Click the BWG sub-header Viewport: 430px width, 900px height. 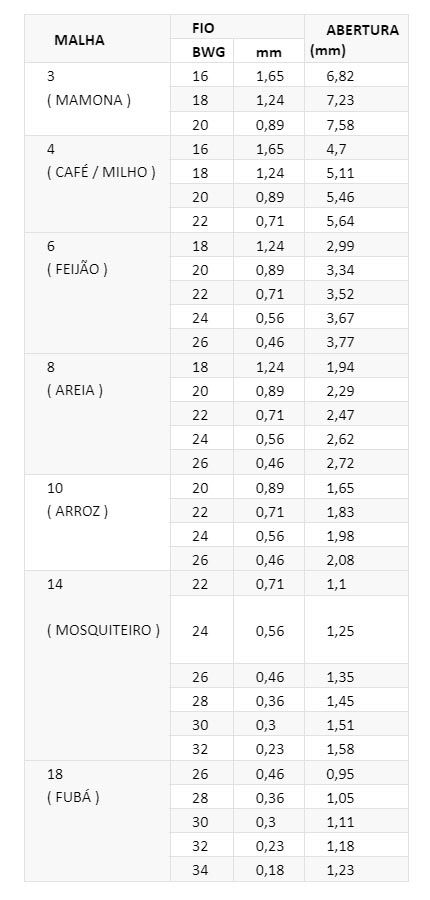tap(202, 51)
